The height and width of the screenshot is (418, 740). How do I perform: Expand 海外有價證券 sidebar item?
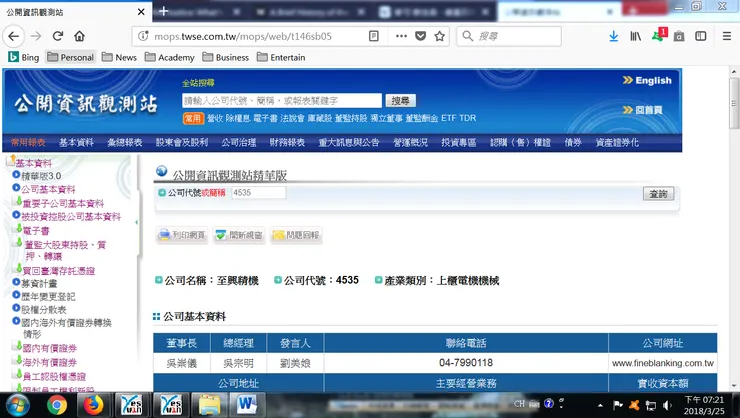[x=49, y=362]
